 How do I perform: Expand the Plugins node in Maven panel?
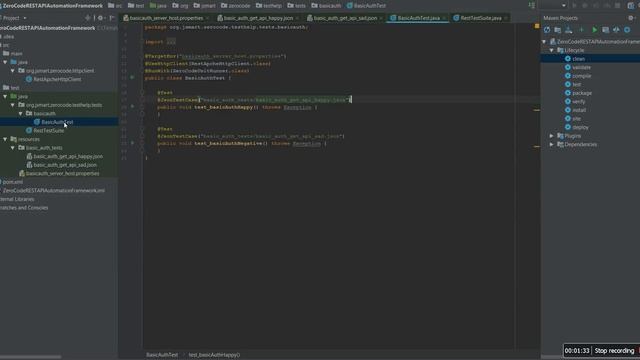click(x=552, y=136)
